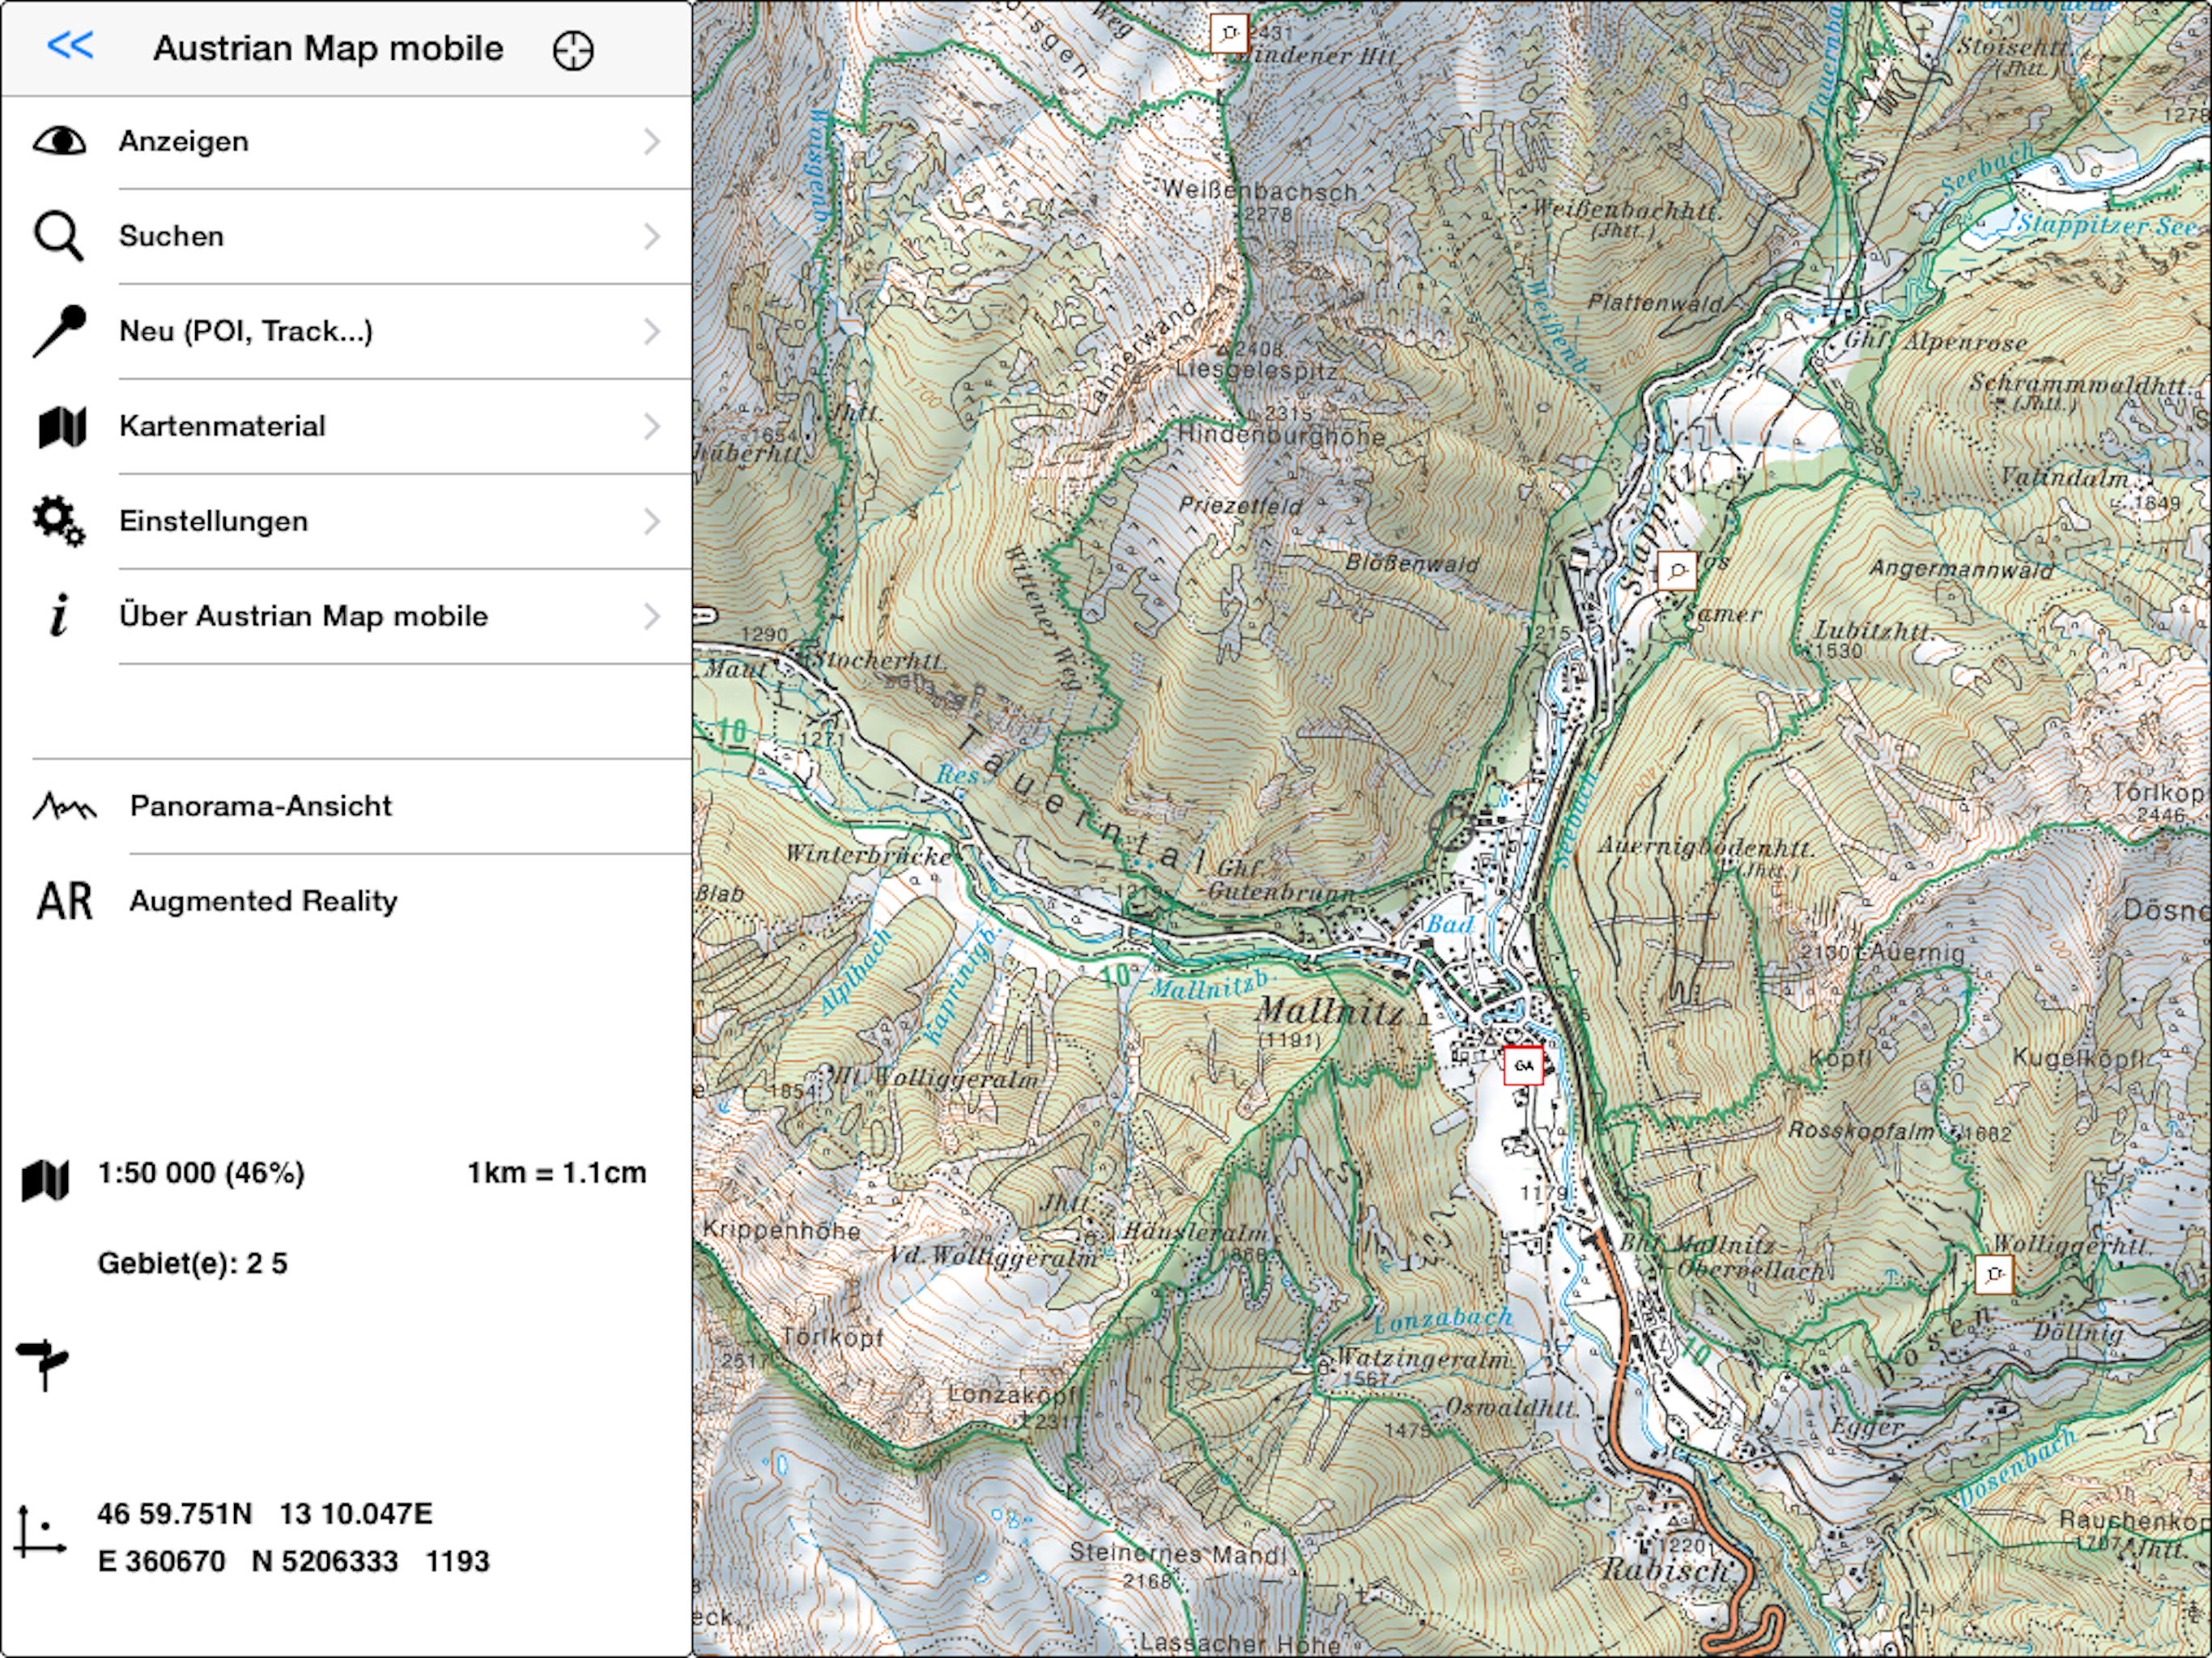Click the AR Augmented Reality icon
The width and height of the screenshot is (2212, 1658).
64,901
